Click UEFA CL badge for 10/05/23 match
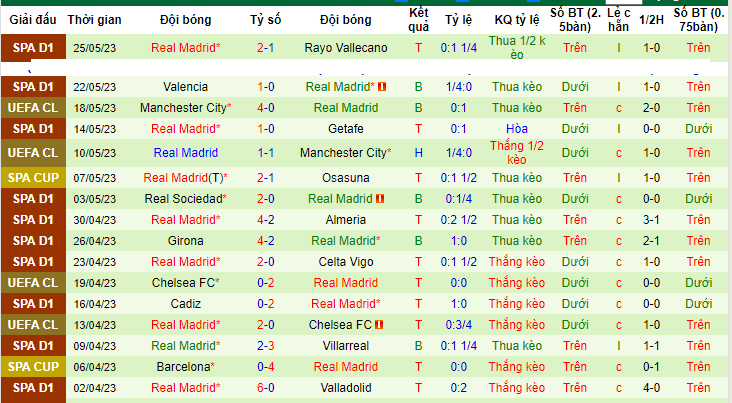 pyautogui.click(x=33, y=153)
